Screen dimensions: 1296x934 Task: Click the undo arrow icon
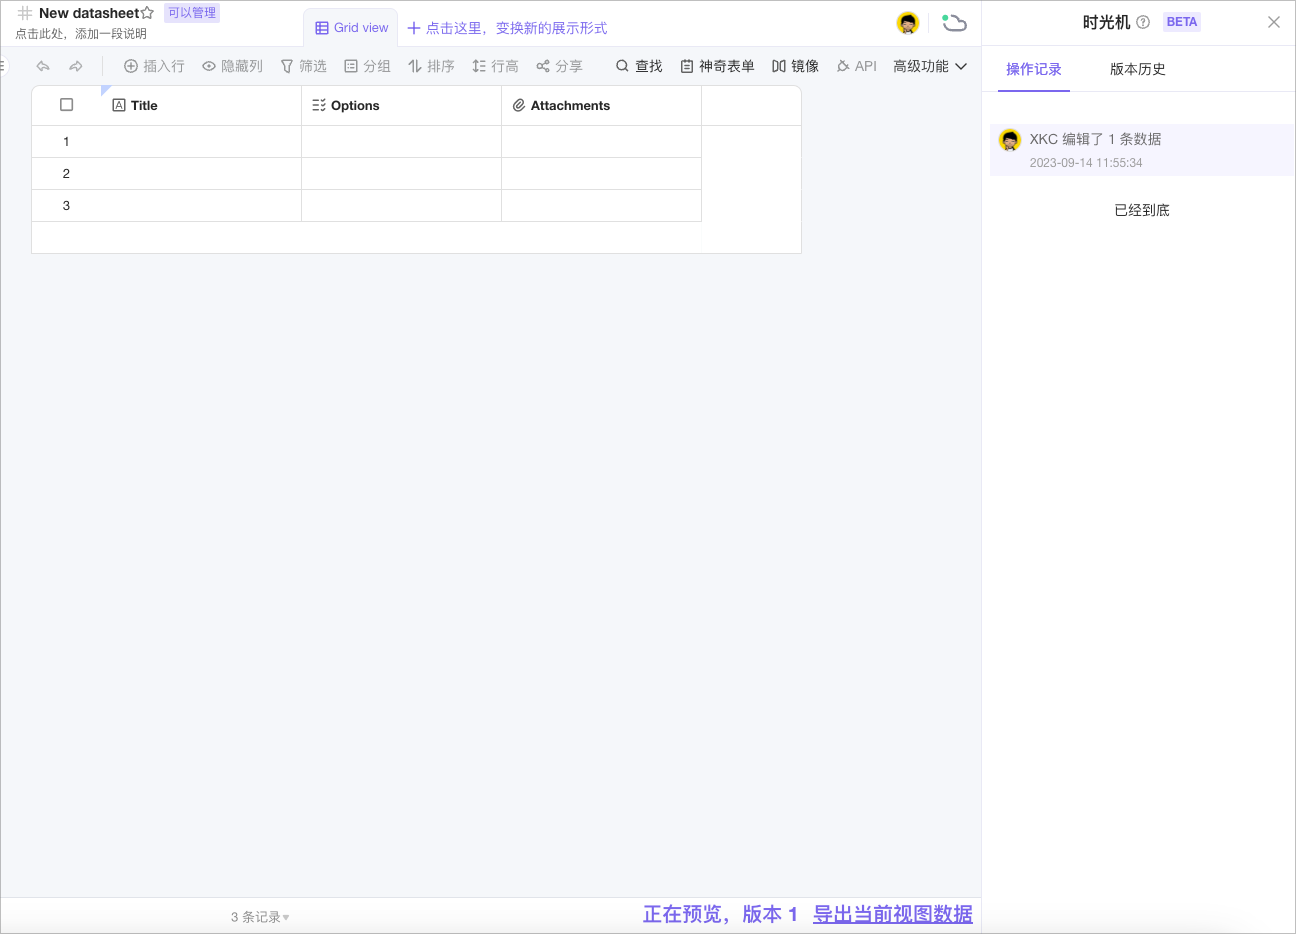click(x=43, y=66)
